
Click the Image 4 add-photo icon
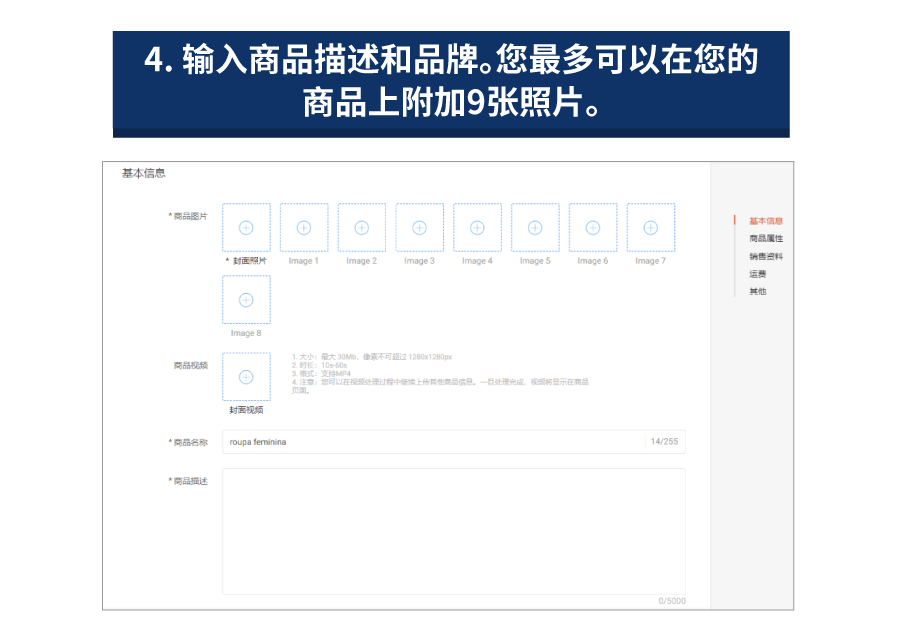pos(477,227)
